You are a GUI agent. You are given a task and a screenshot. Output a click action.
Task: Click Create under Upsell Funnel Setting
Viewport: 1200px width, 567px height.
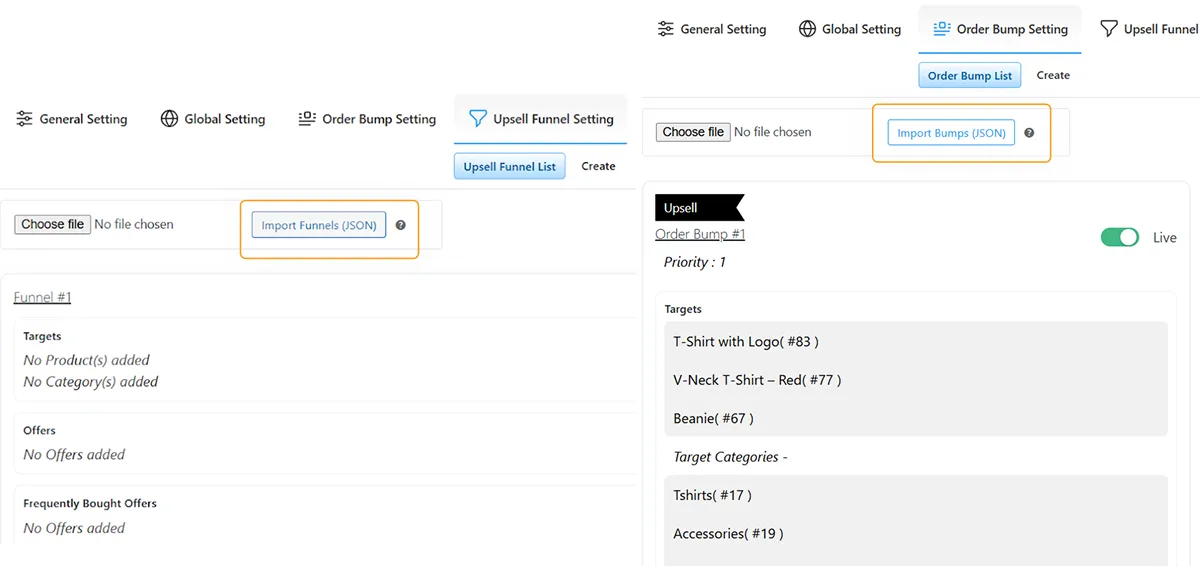(598, 166)
